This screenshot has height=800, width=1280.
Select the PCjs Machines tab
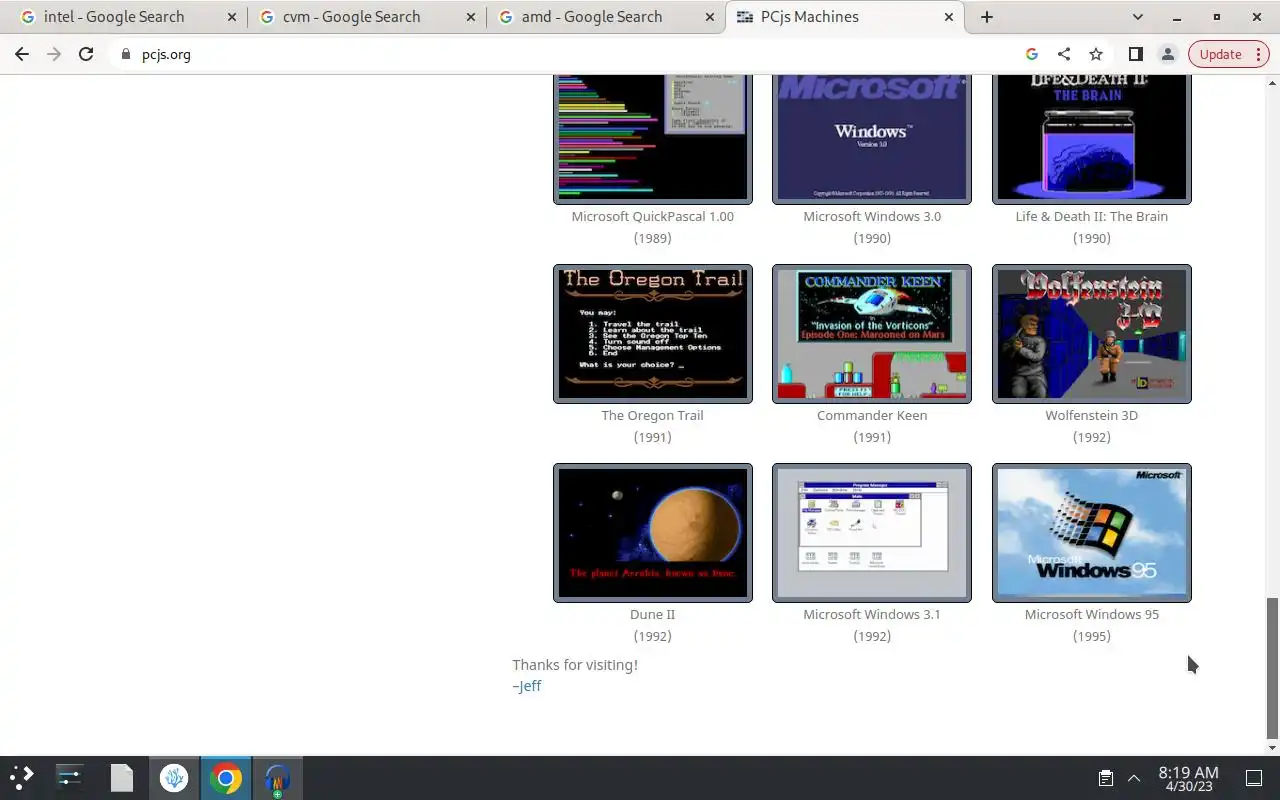845,17
